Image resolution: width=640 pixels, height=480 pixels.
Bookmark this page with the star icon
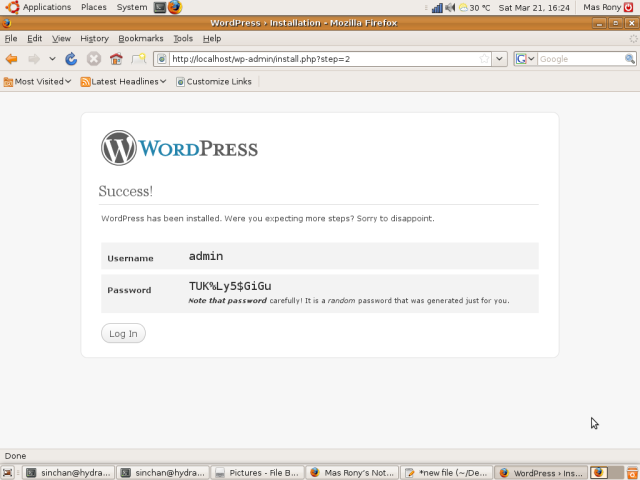pyautogui.click(x=484, y=59)
